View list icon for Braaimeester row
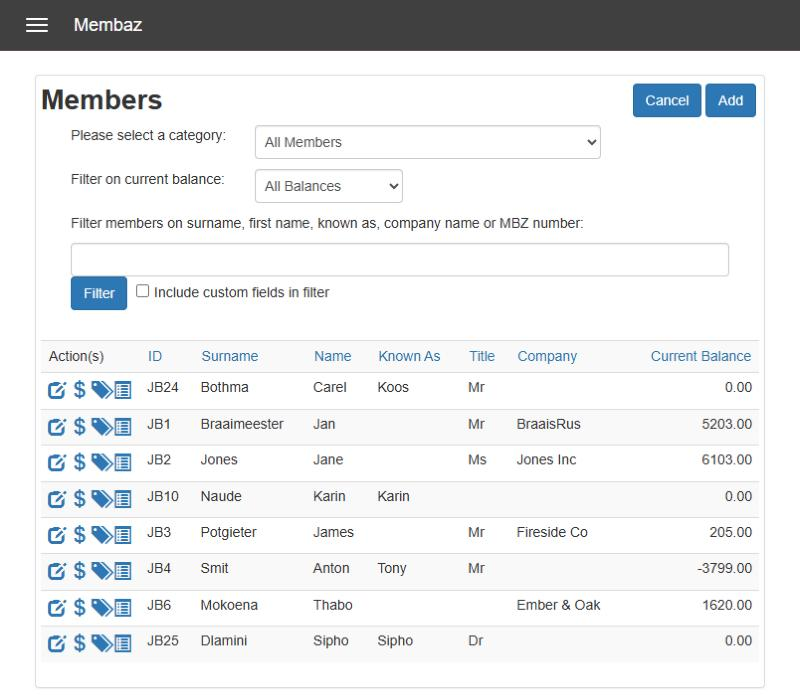 point(122,427)
